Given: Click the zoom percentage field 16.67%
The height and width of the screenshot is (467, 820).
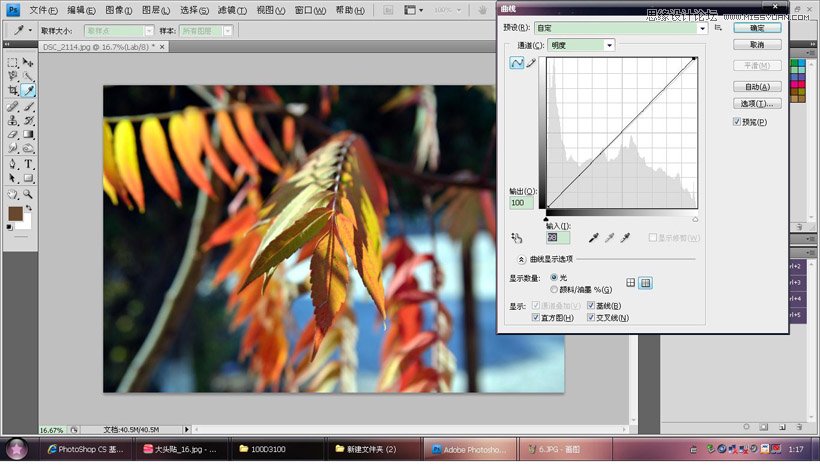Looking at the screenshot, I should pos(52,430).
